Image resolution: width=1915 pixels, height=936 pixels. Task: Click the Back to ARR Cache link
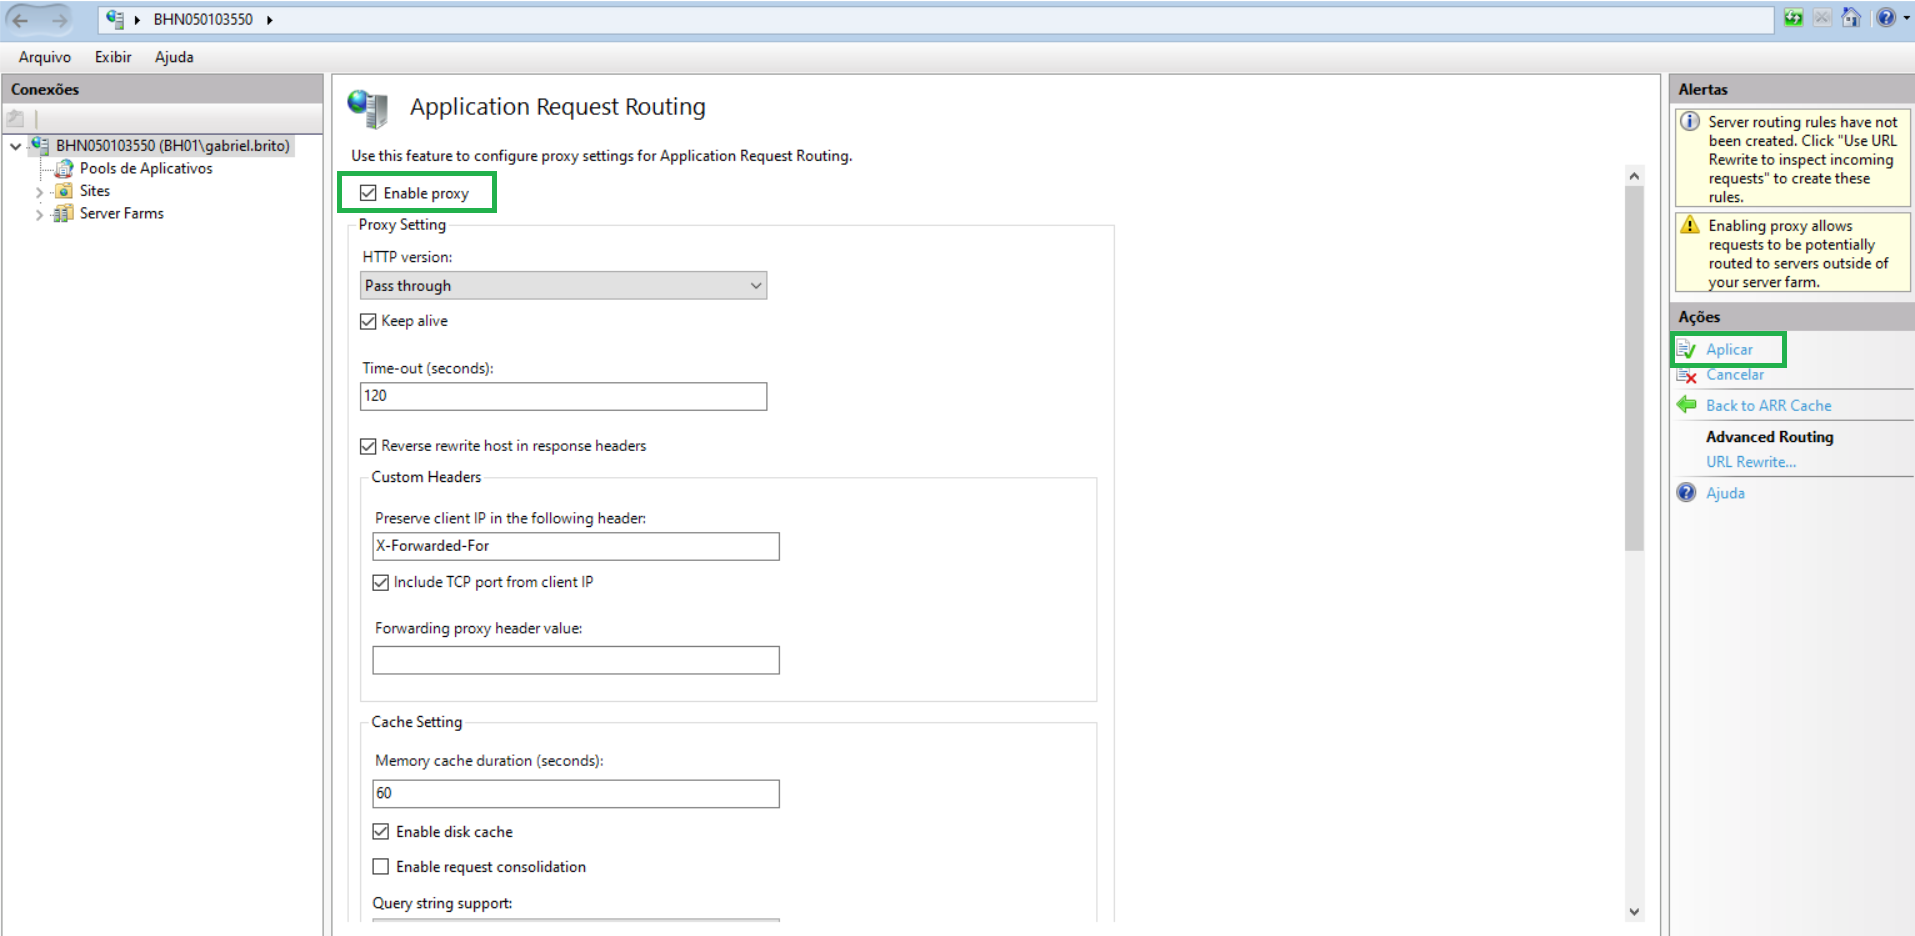point(1769,405)
